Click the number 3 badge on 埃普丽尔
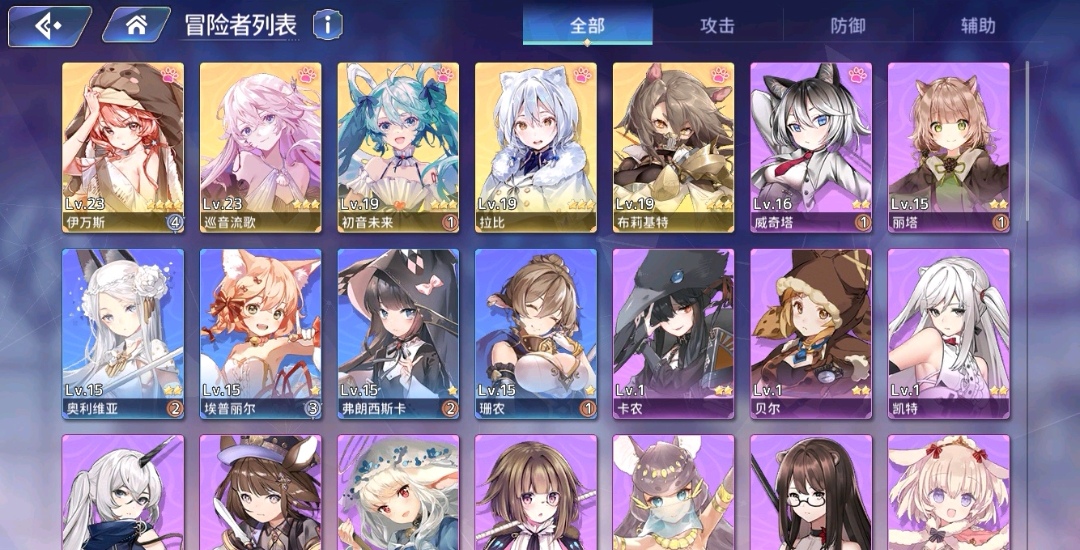 point(312,408)
